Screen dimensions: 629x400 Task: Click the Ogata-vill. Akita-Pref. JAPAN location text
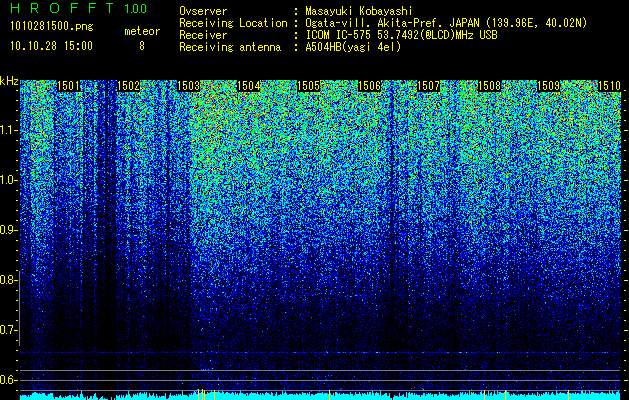point(446,23)
